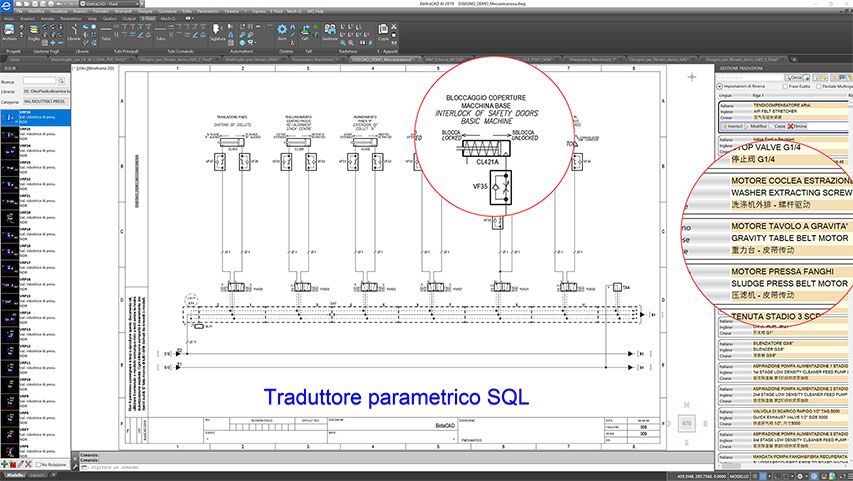Select GRAVITY TABLE BELT MOTOR translation text
The height and width of the screenshot is (481, 853).
pyautogui.click(x=789, y=238)
